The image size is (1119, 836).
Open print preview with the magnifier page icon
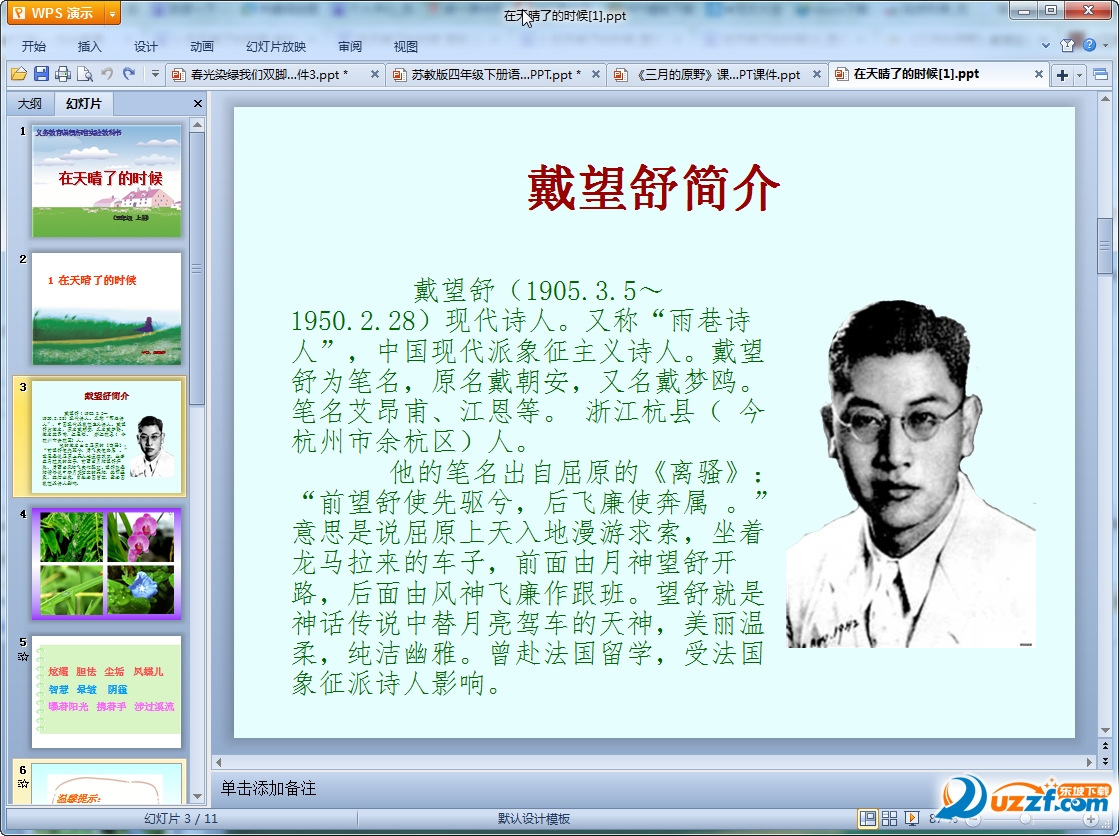pyautogui.click(x=85, y=74)
